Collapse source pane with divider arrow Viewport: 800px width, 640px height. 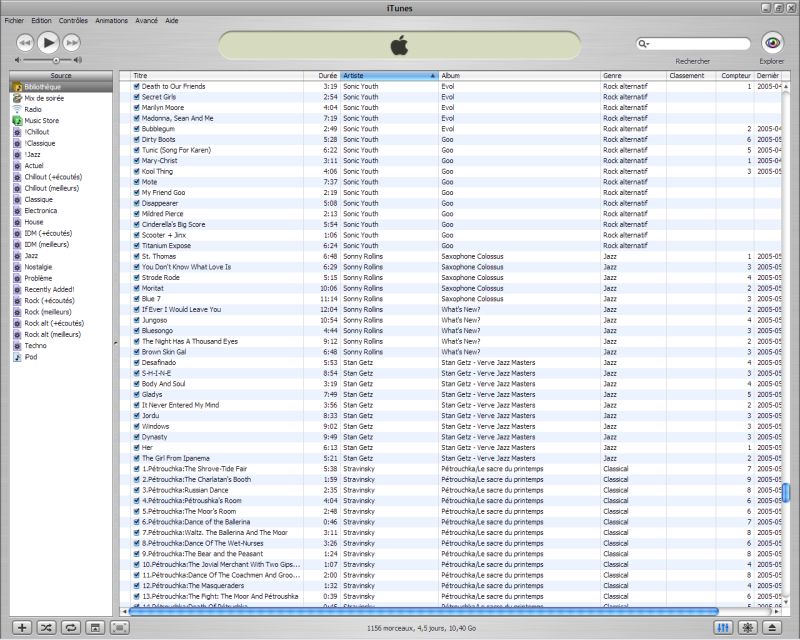[x=115, y=343]
